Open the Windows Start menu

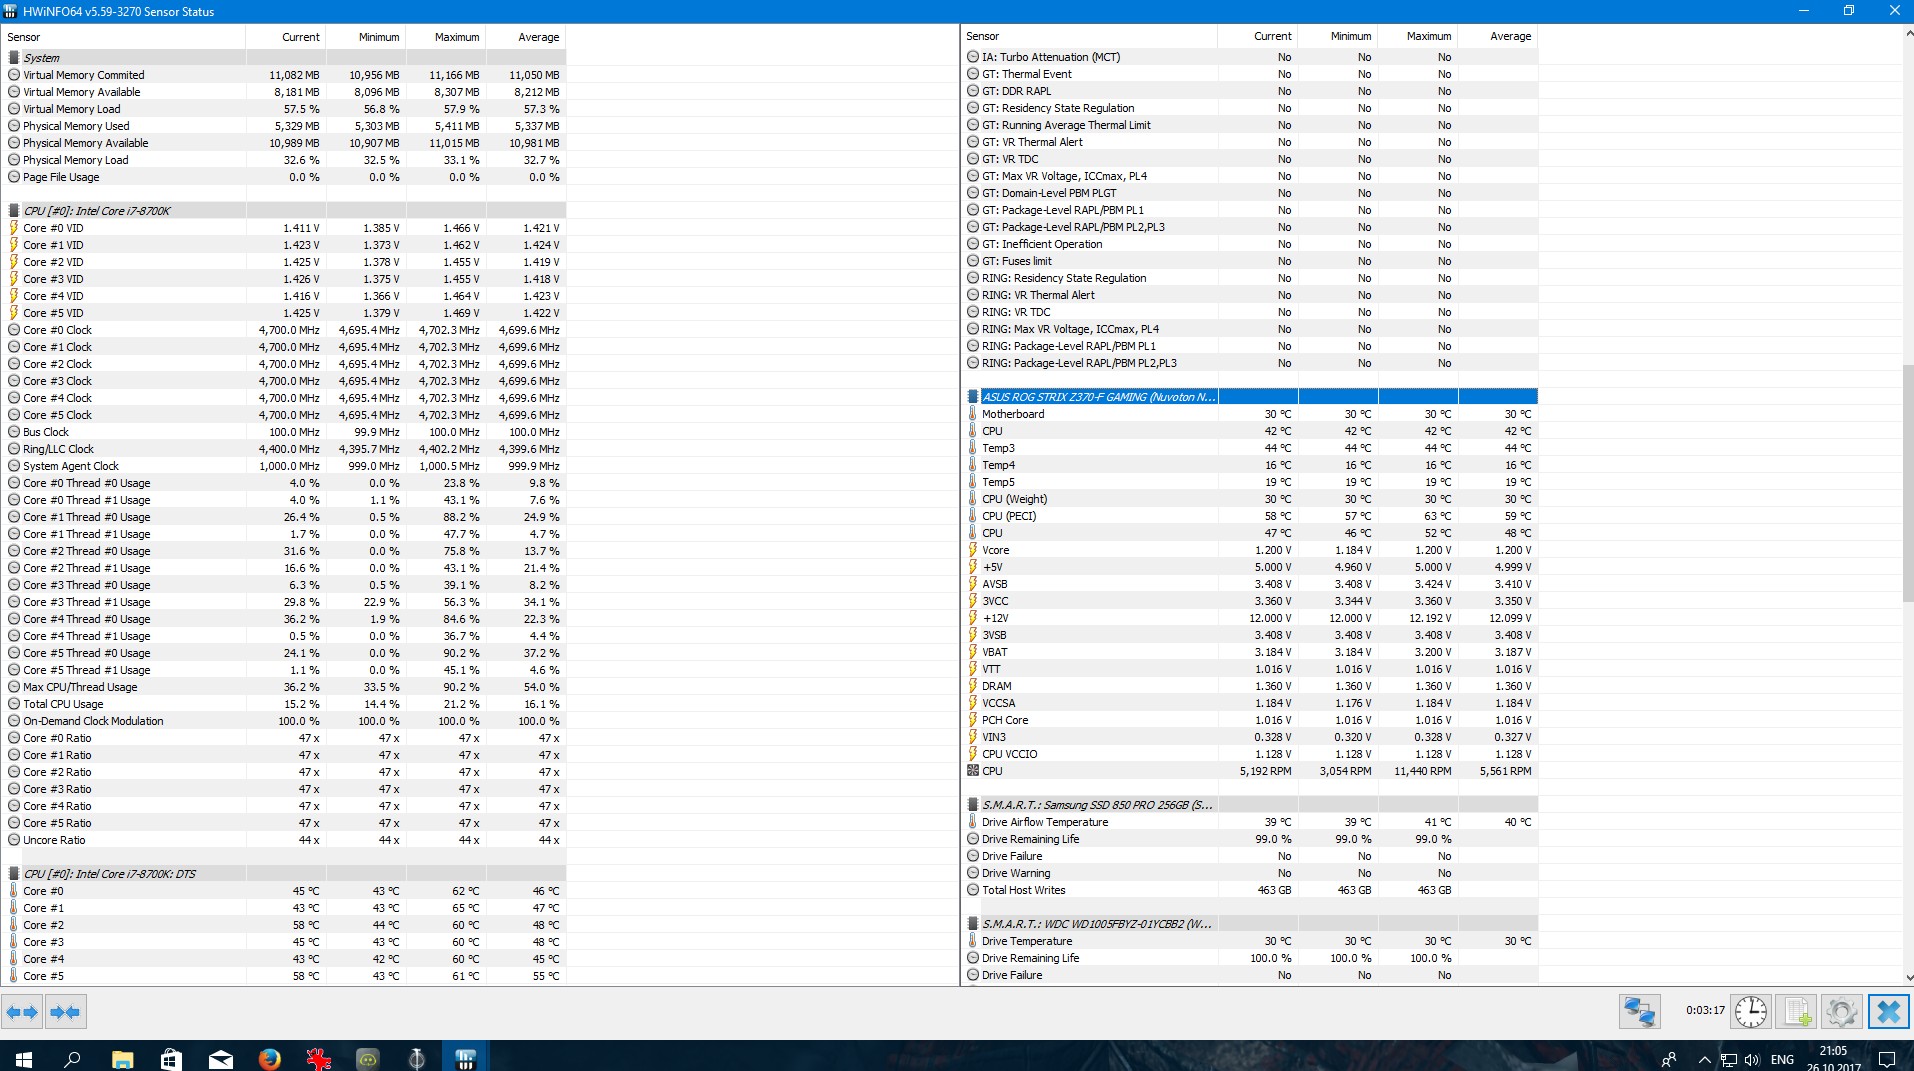pos(24,1058)
